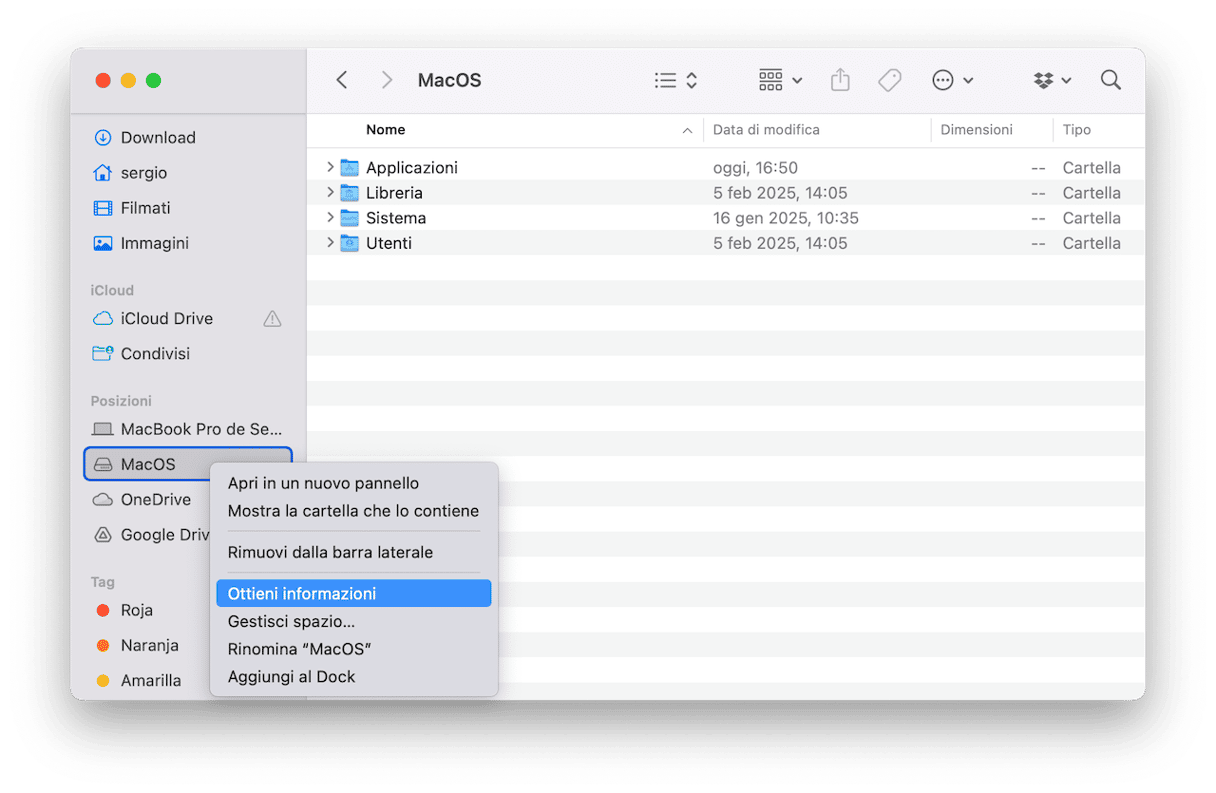This screenshot has width=1216, height=793.
Task: Click the Search magnifier icon
Action: point(1110,80)
